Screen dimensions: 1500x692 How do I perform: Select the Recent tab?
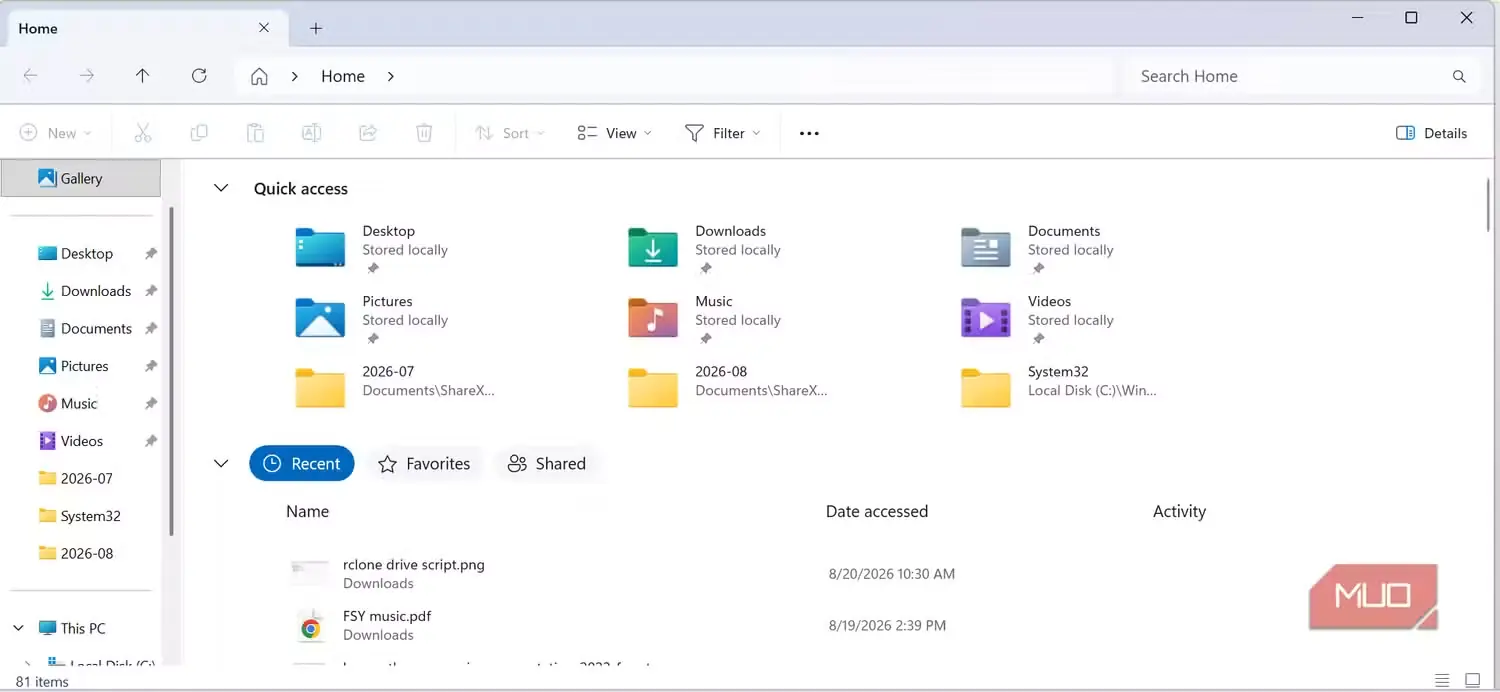[302, 463]
